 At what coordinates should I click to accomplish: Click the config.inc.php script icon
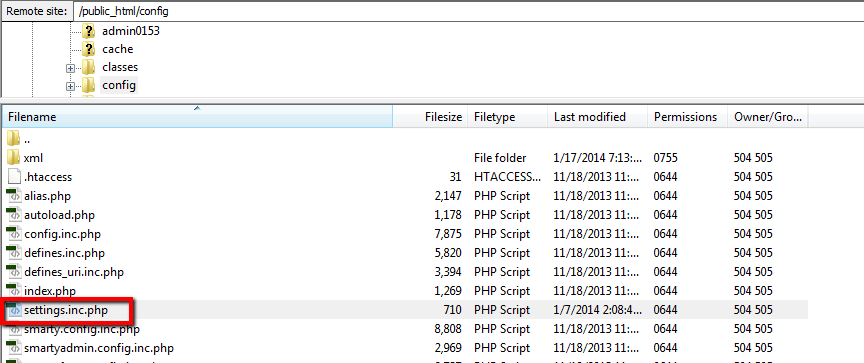click(x=13, y=234)
